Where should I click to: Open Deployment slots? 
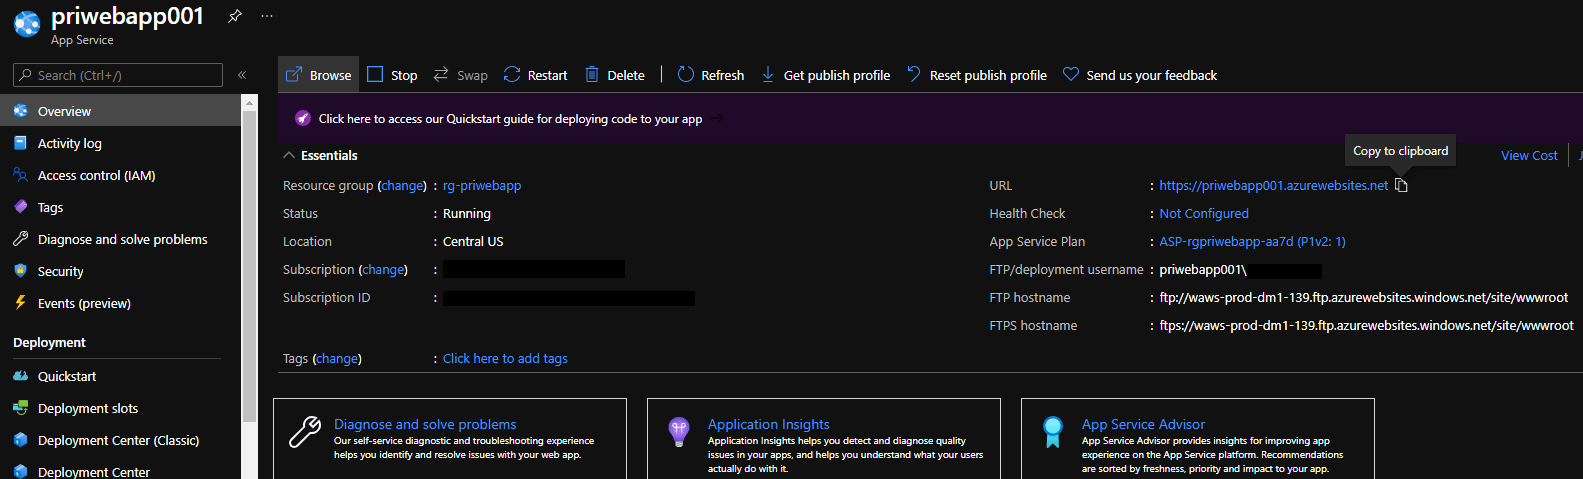coord(121,408)
